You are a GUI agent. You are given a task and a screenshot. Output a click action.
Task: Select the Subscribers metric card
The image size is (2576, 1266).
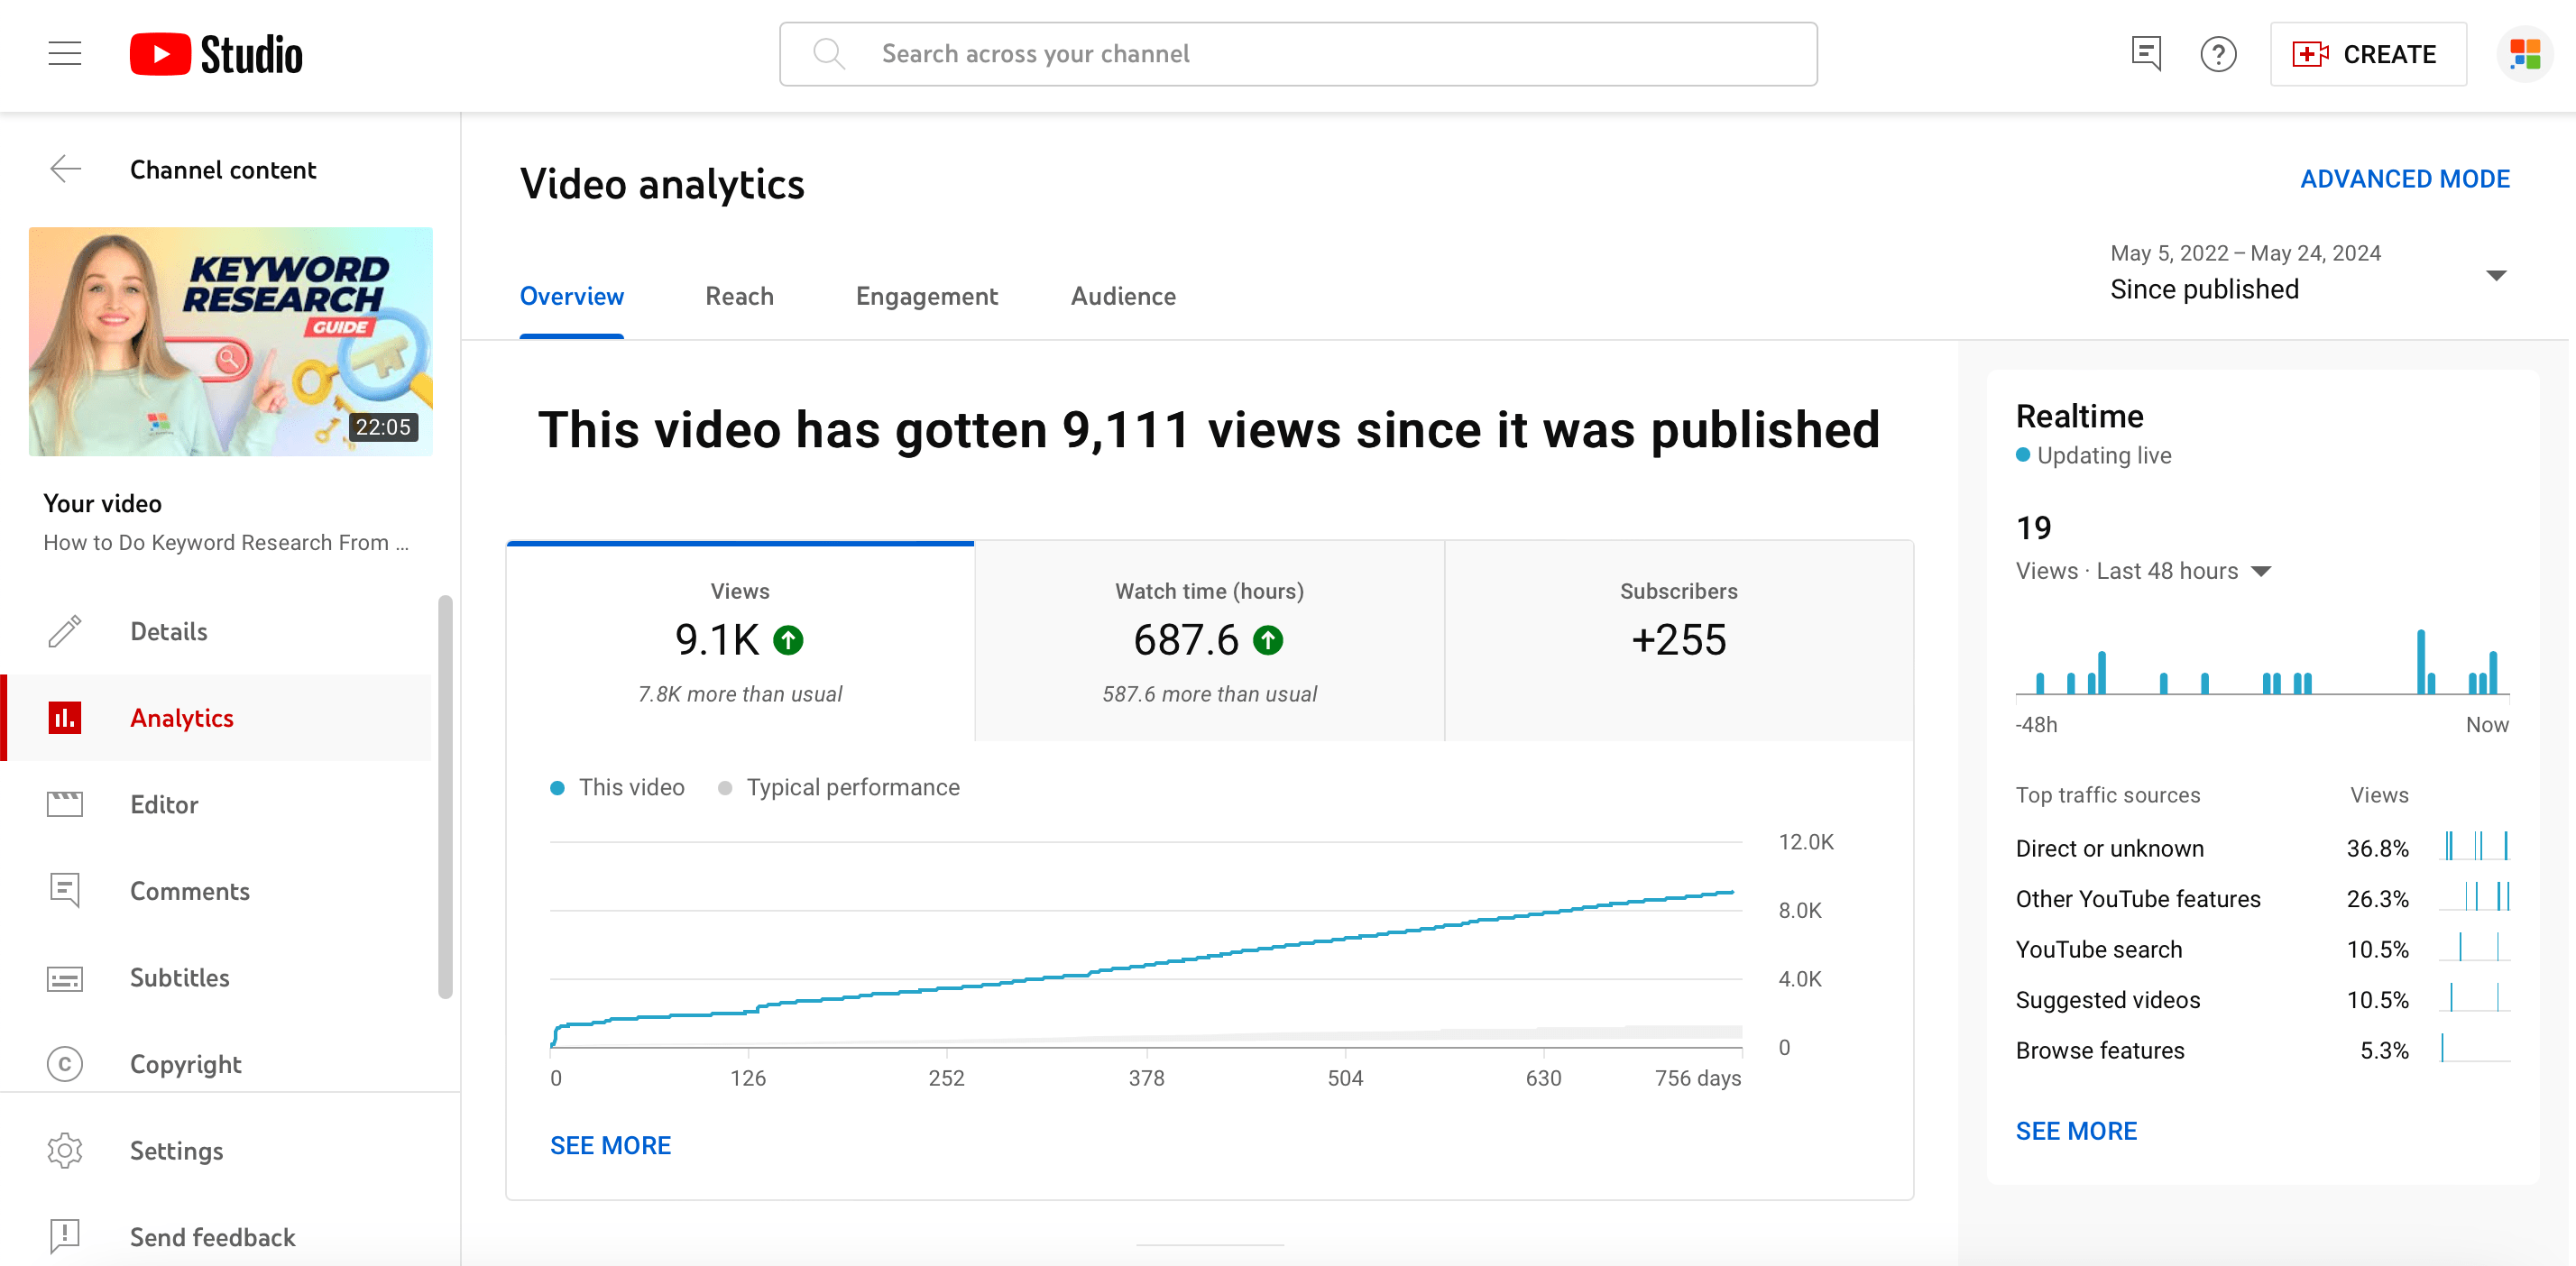[x=1679, y=641]
